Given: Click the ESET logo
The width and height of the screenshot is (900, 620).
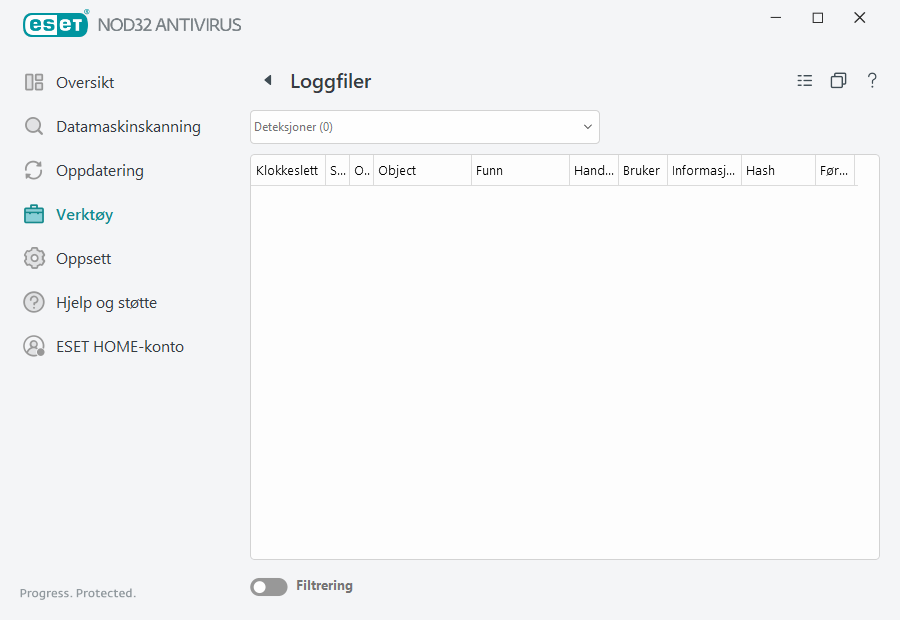Looking at the screenshot, I should [x=56, y=24].
